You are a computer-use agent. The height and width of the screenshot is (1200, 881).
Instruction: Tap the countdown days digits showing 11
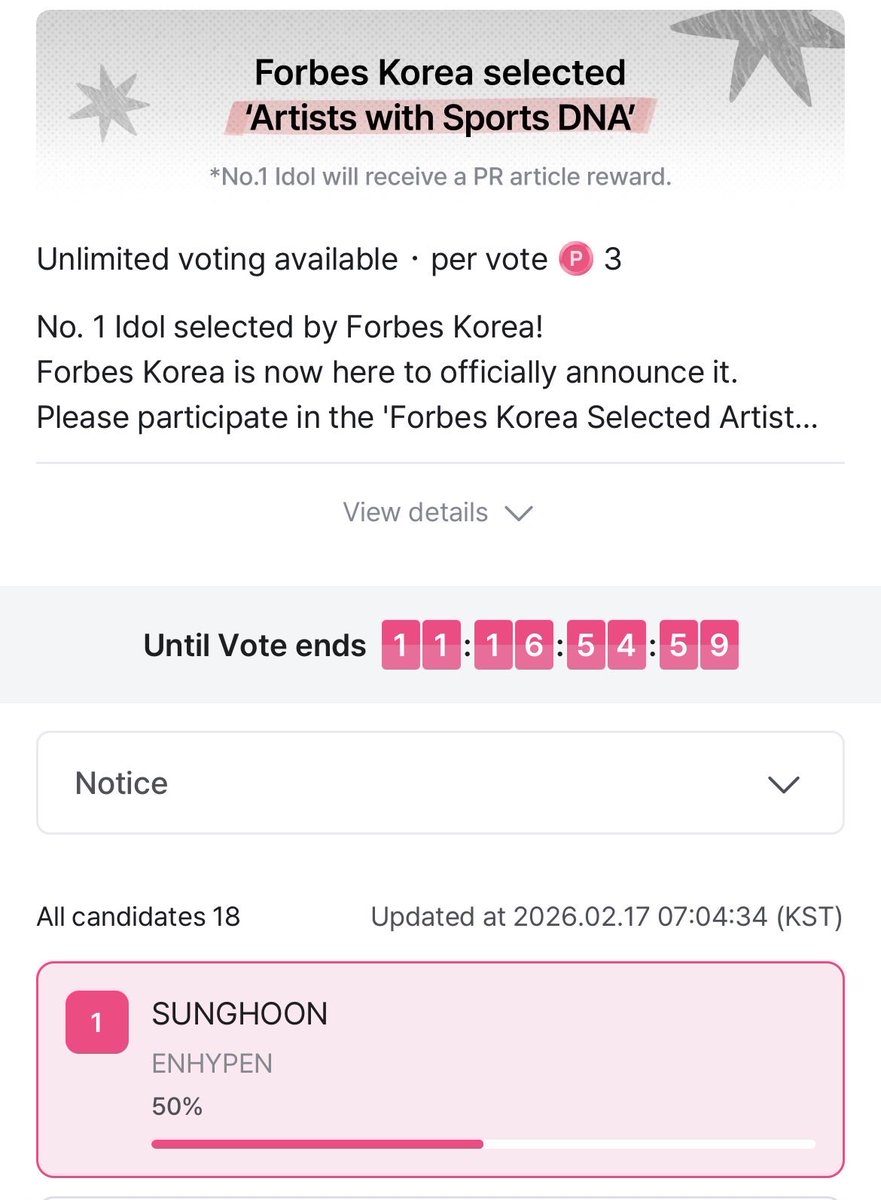coord(420,646)
